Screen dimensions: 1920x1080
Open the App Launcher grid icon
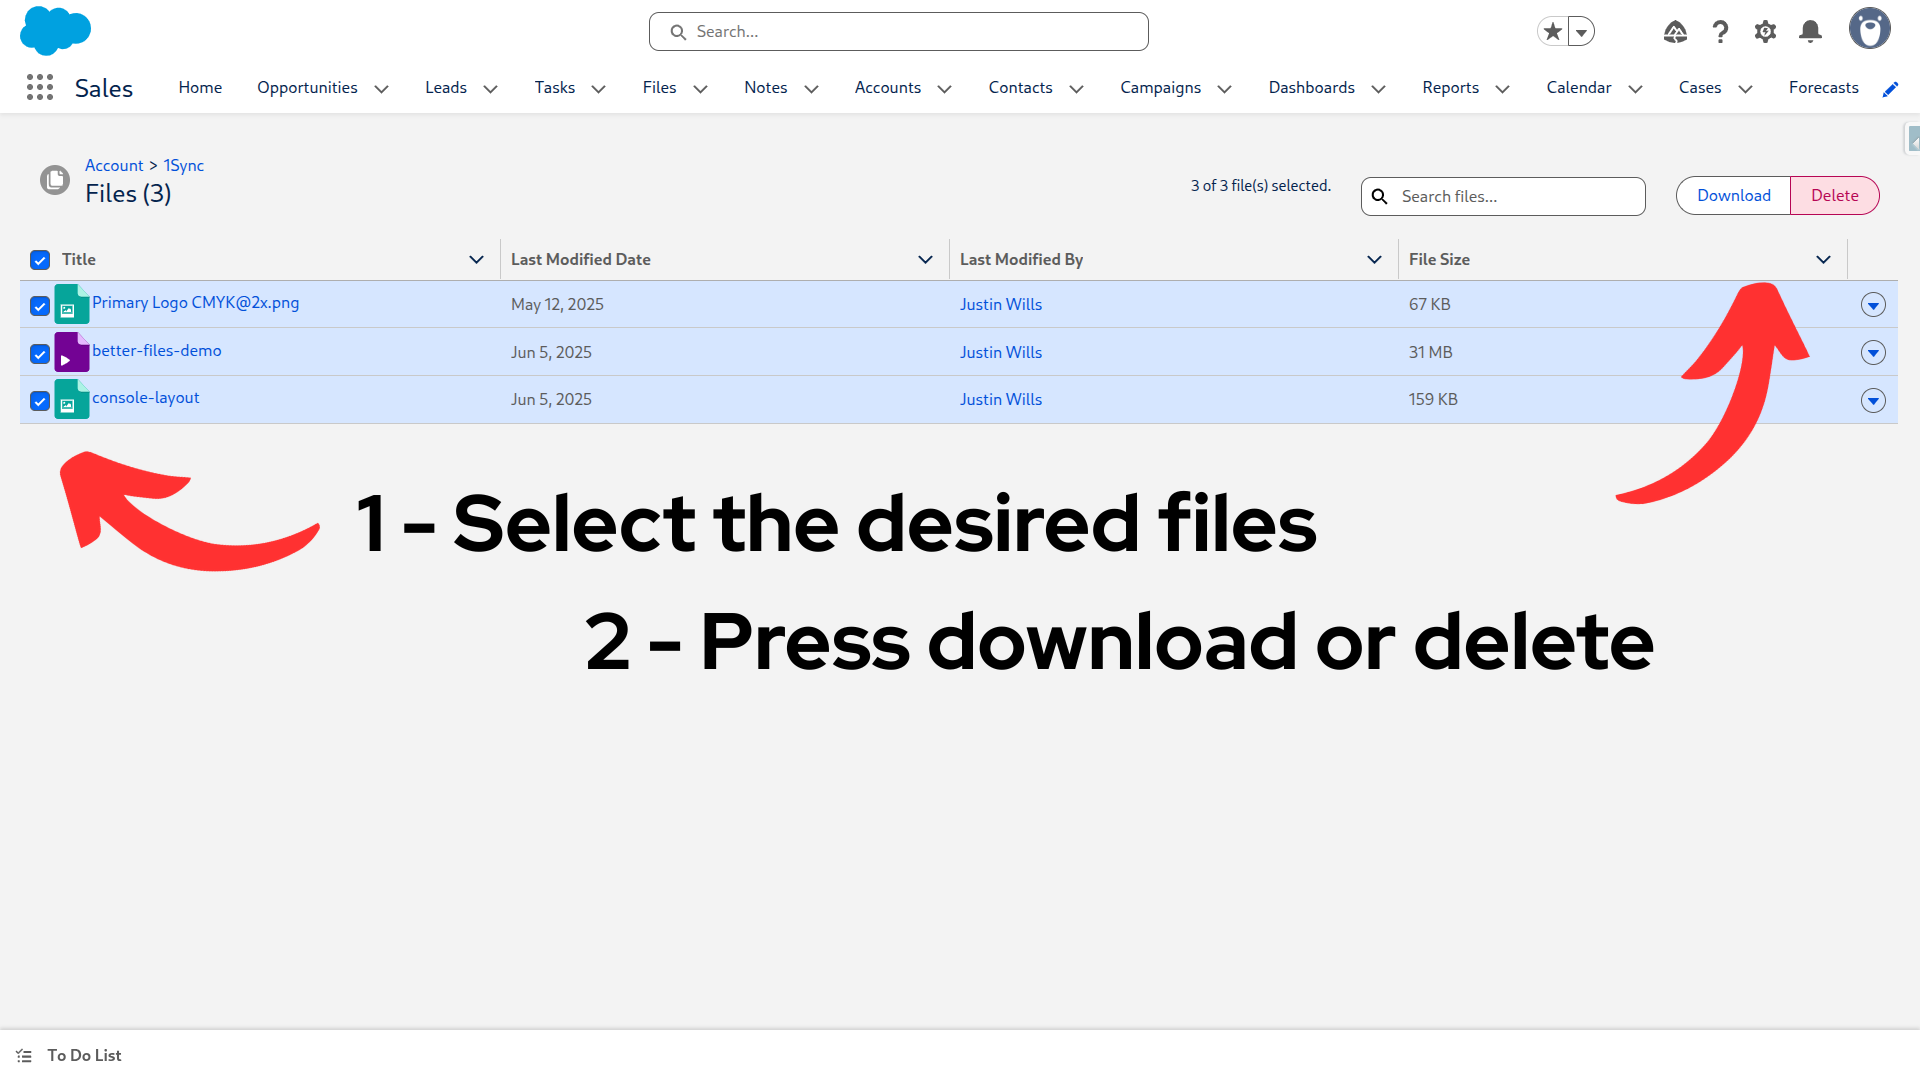point(40,88)
